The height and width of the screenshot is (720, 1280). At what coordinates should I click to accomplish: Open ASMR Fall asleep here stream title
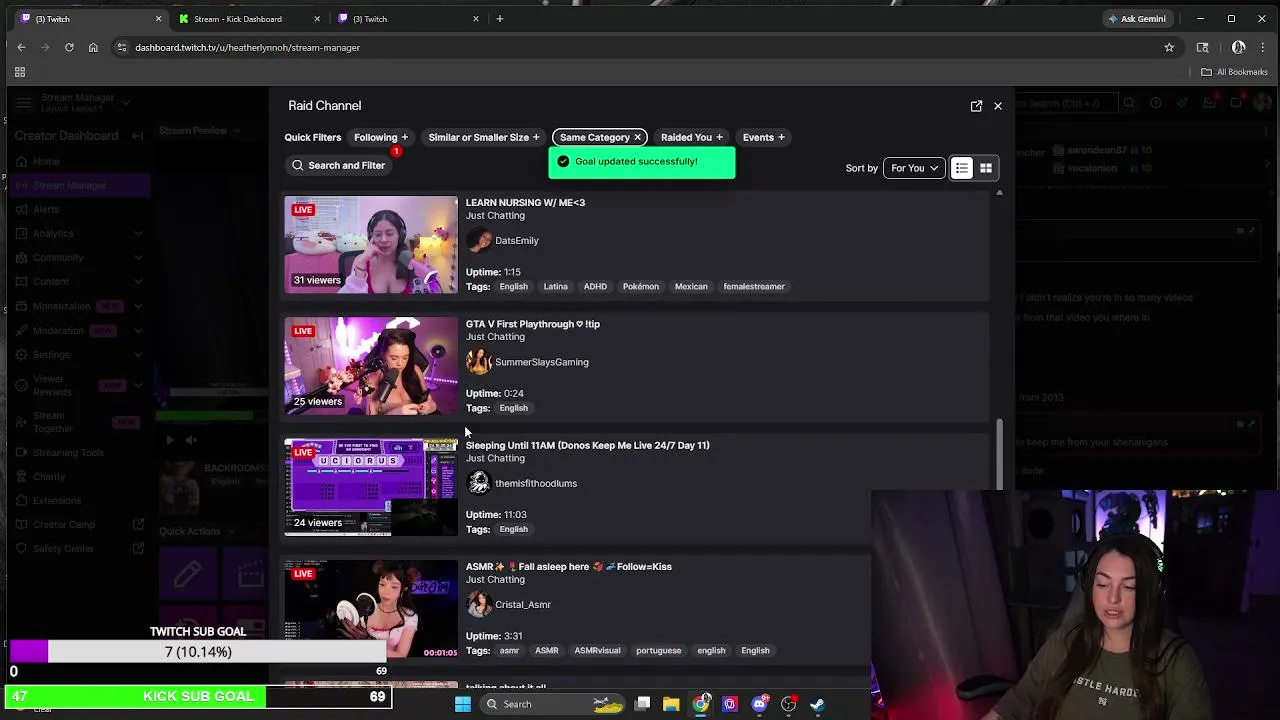[x=568, y=566]
